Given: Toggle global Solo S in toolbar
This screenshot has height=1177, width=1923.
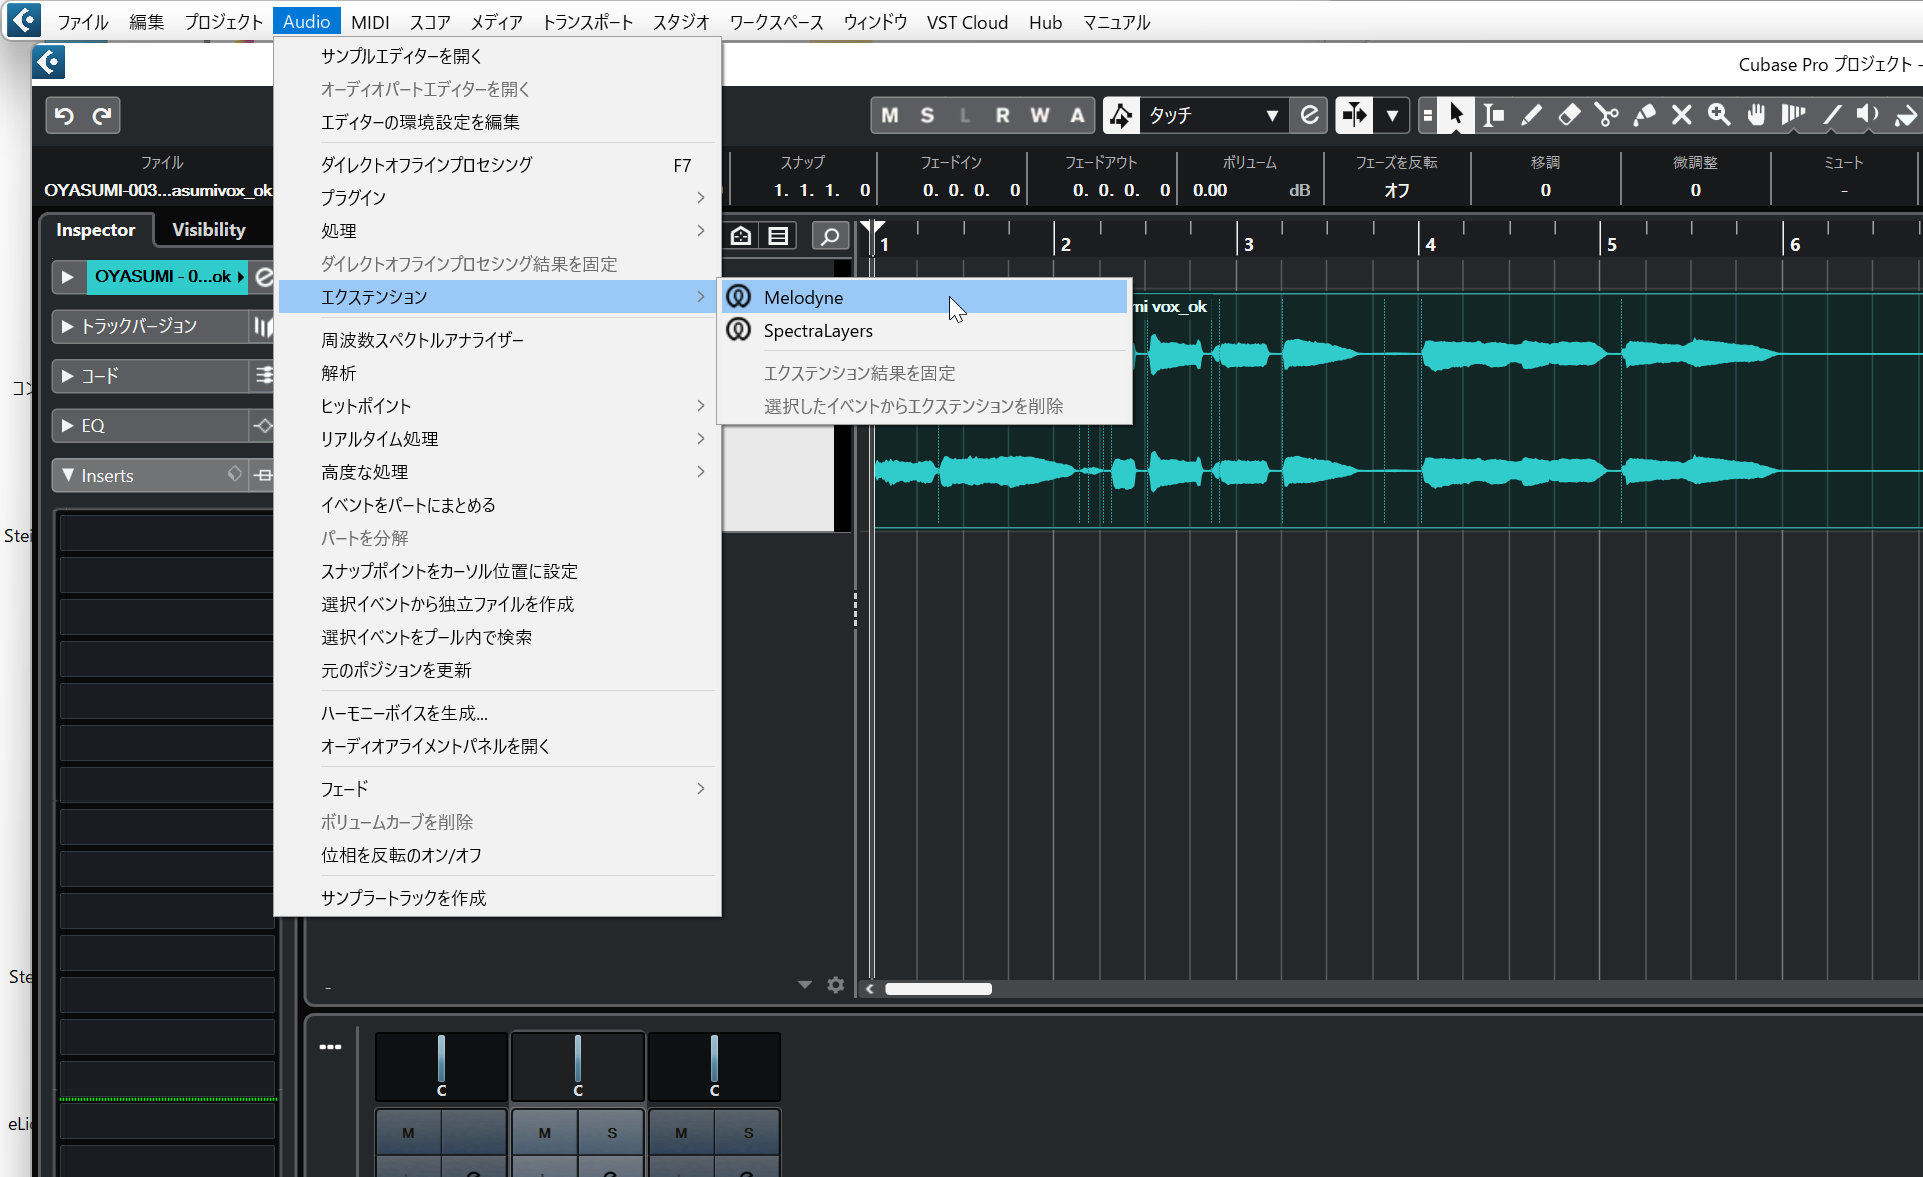Looking at the screenshot, I should [x=927, y=115].
